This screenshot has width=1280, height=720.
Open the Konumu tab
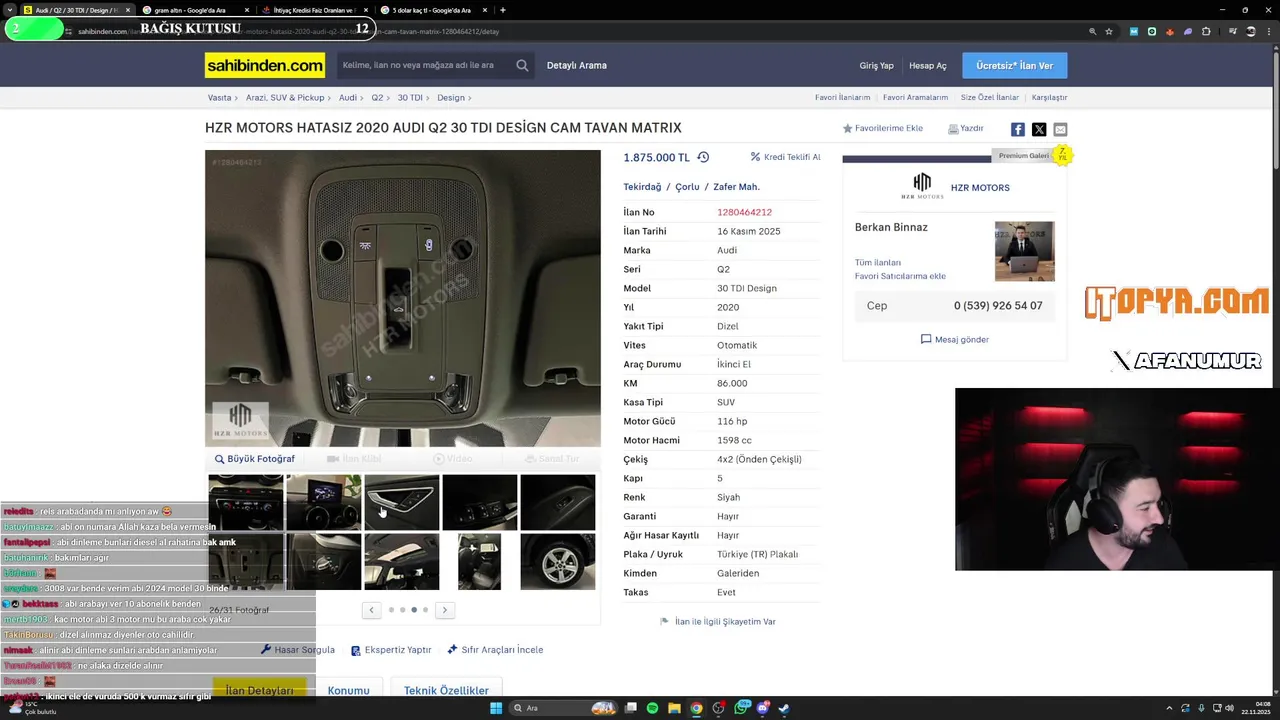(x=348, y=691)
